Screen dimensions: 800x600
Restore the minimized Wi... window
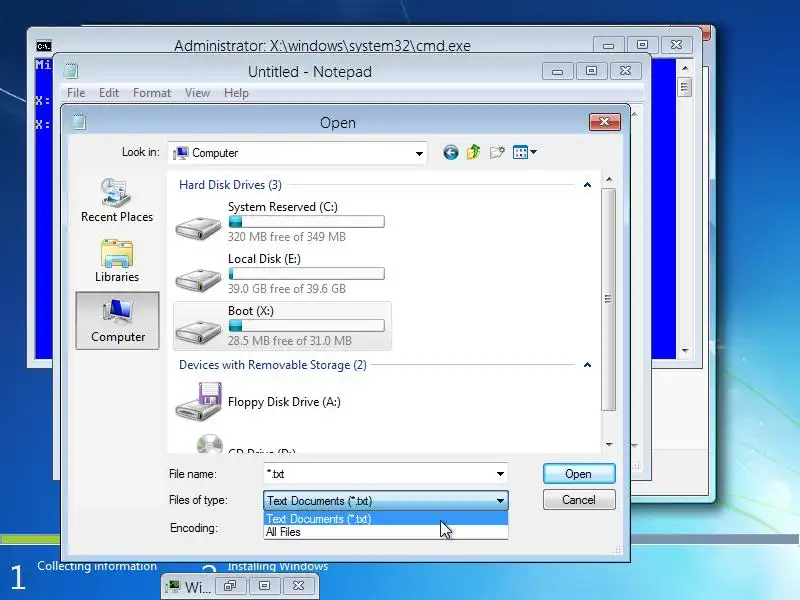[x=230, y=585]
